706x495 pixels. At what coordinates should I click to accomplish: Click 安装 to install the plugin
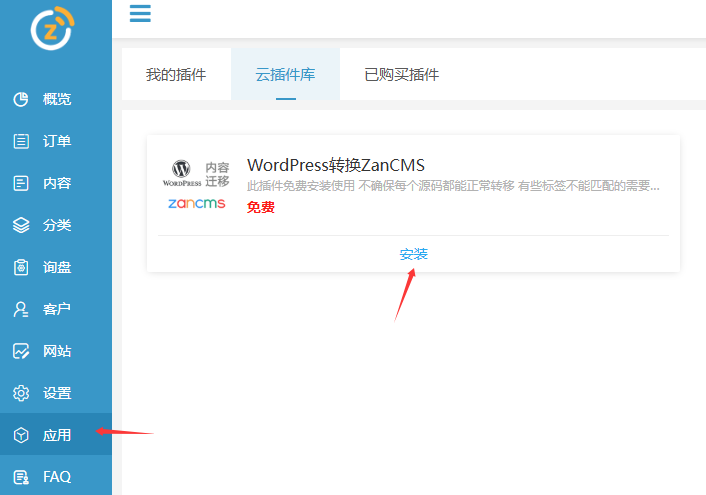(413, 254)
